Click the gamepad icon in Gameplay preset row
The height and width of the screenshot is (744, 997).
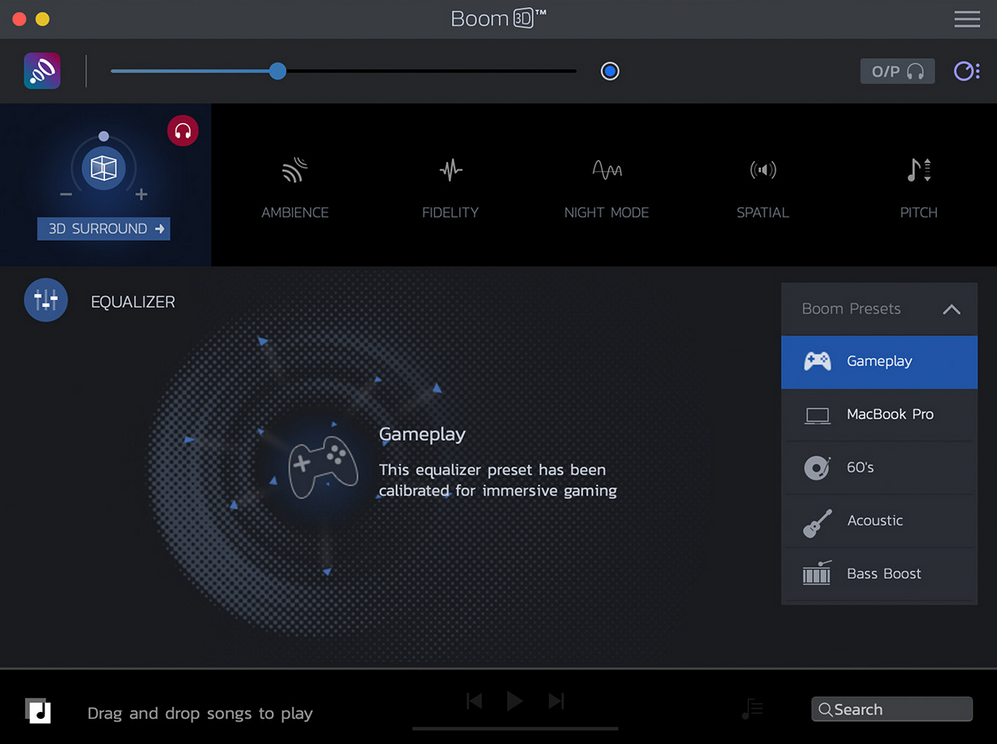coord(817,361)
